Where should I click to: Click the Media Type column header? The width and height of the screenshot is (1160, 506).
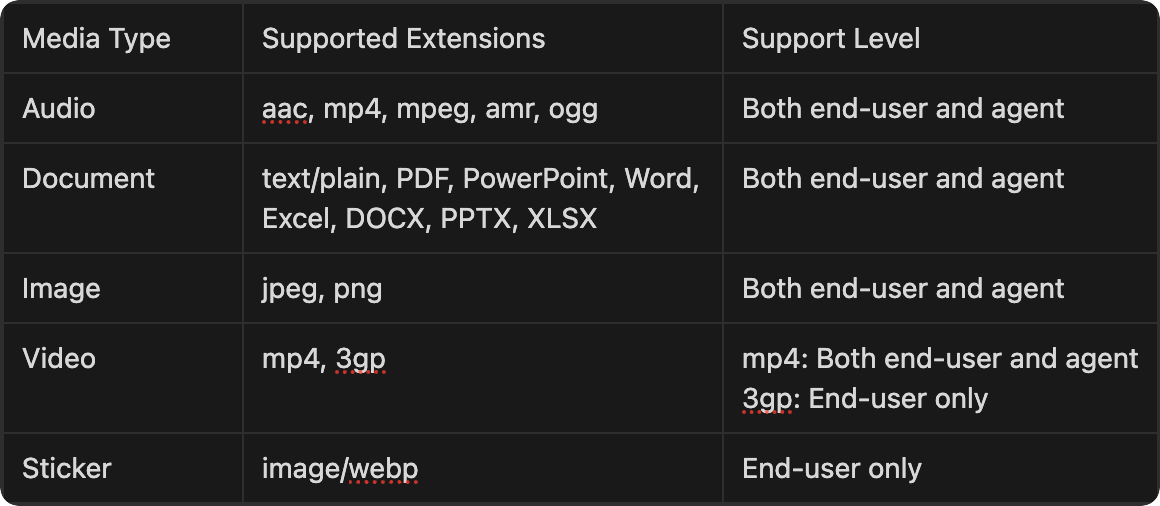click(x=96, y=39)
